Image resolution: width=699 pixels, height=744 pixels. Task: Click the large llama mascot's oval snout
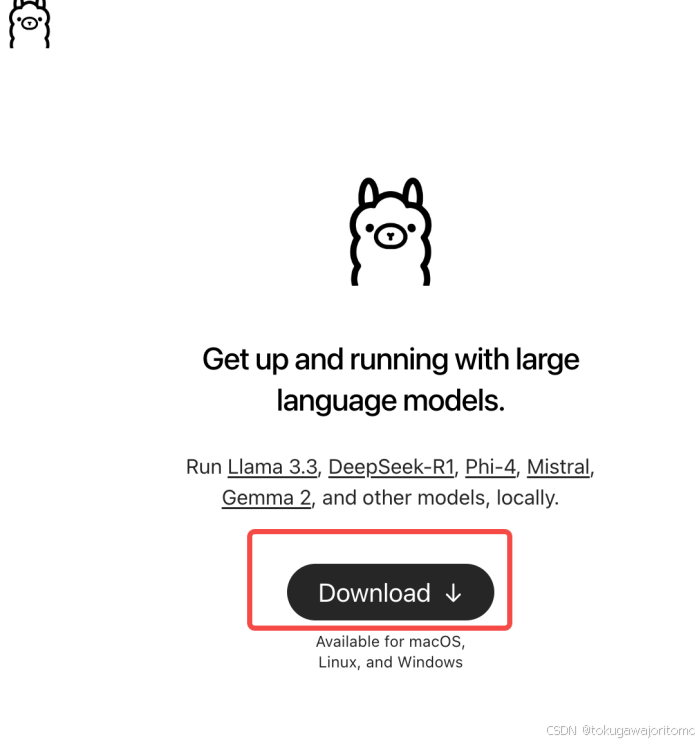[390, 236]
